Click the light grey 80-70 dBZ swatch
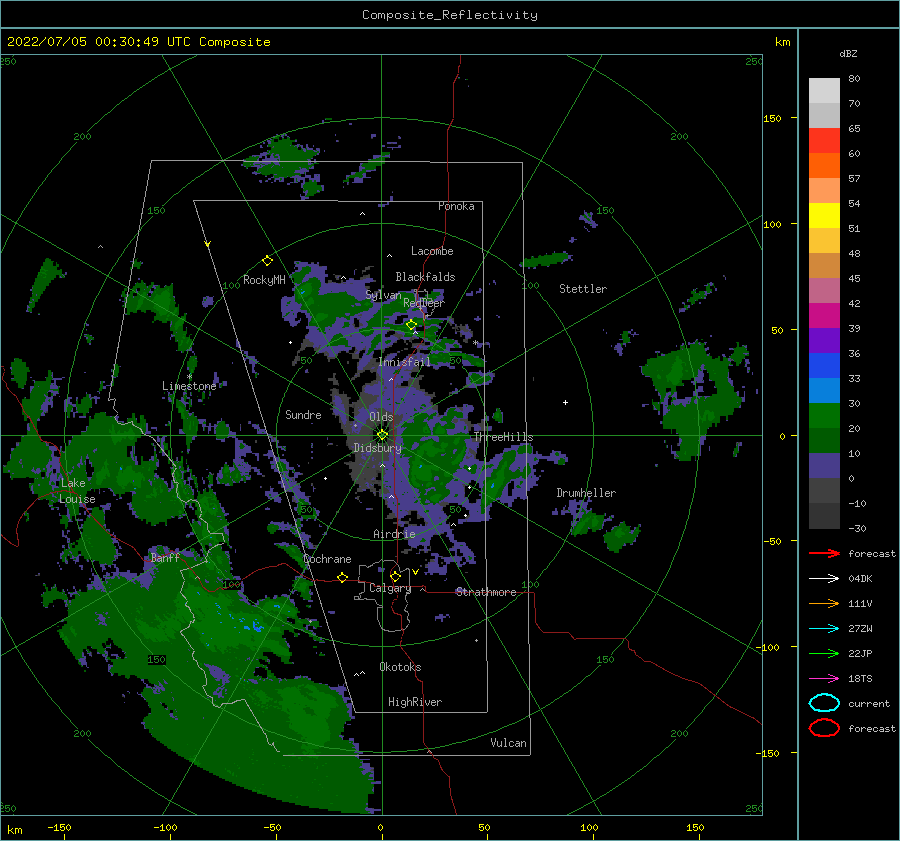900x841 pixels. point(824,91)
